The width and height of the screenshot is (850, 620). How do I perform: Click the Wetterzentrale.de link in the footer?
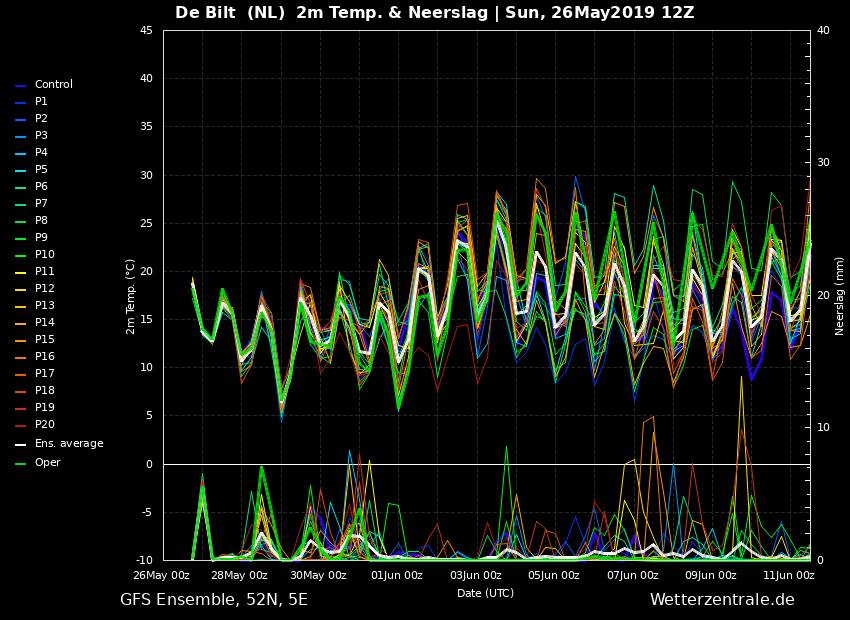pyautogui.click(x=721, y=600)
